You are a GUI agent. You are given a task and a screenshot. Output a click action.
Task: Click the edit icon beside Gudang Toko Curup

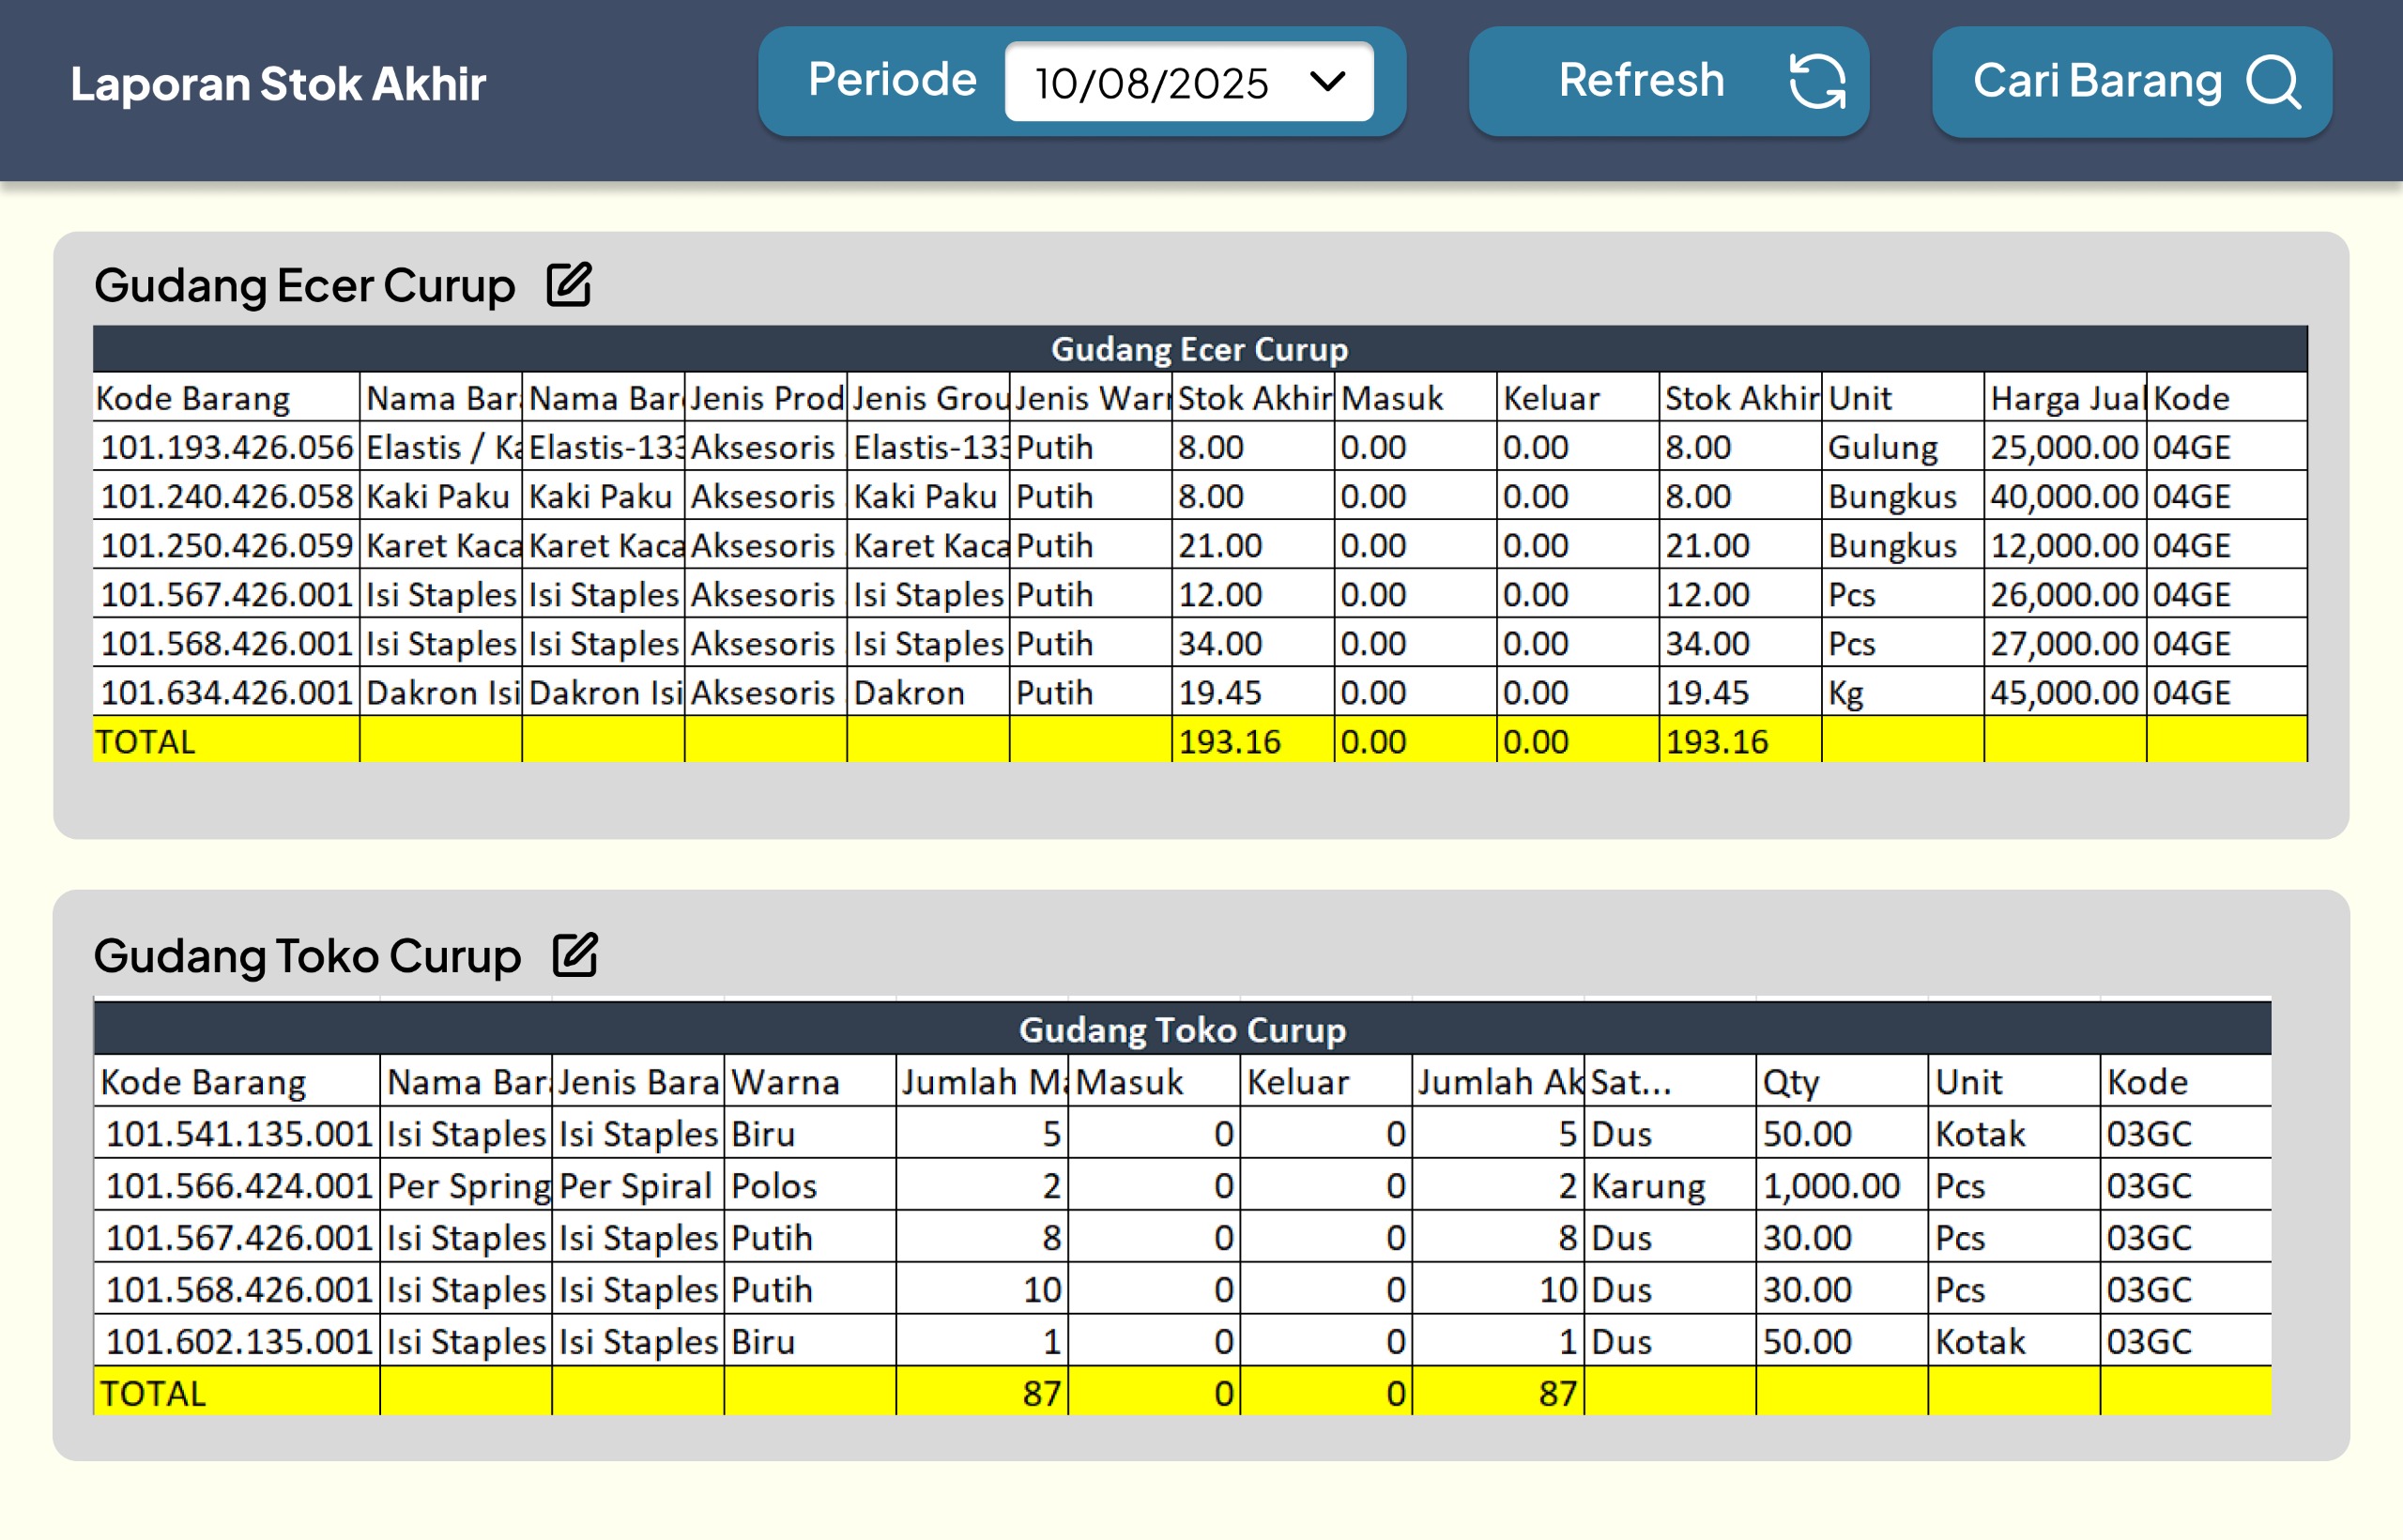(x=575, y=955)
